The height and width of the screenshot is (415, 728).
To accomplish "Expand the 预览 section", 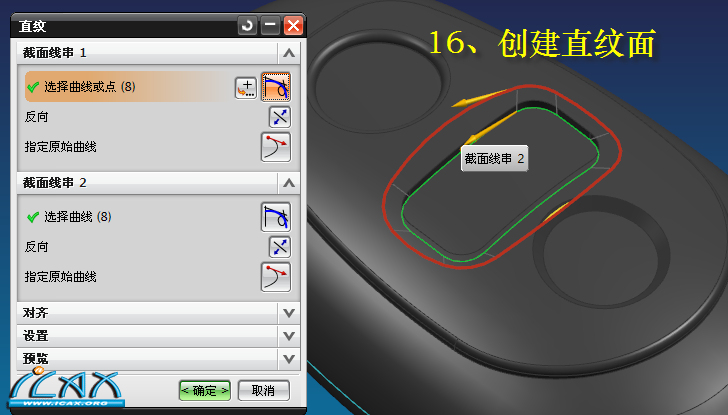I will click(289, 359).
